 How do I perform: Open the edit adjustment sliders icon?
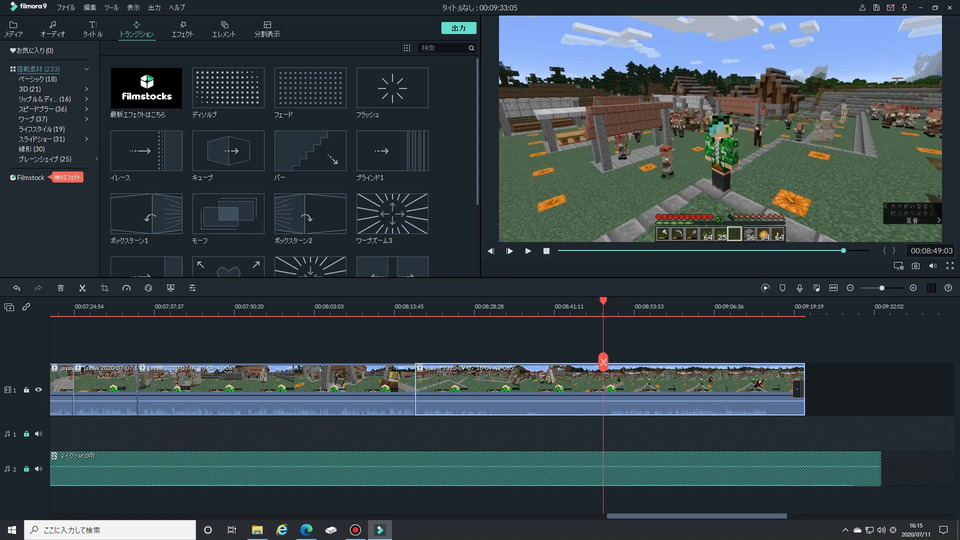pos(192,288)
